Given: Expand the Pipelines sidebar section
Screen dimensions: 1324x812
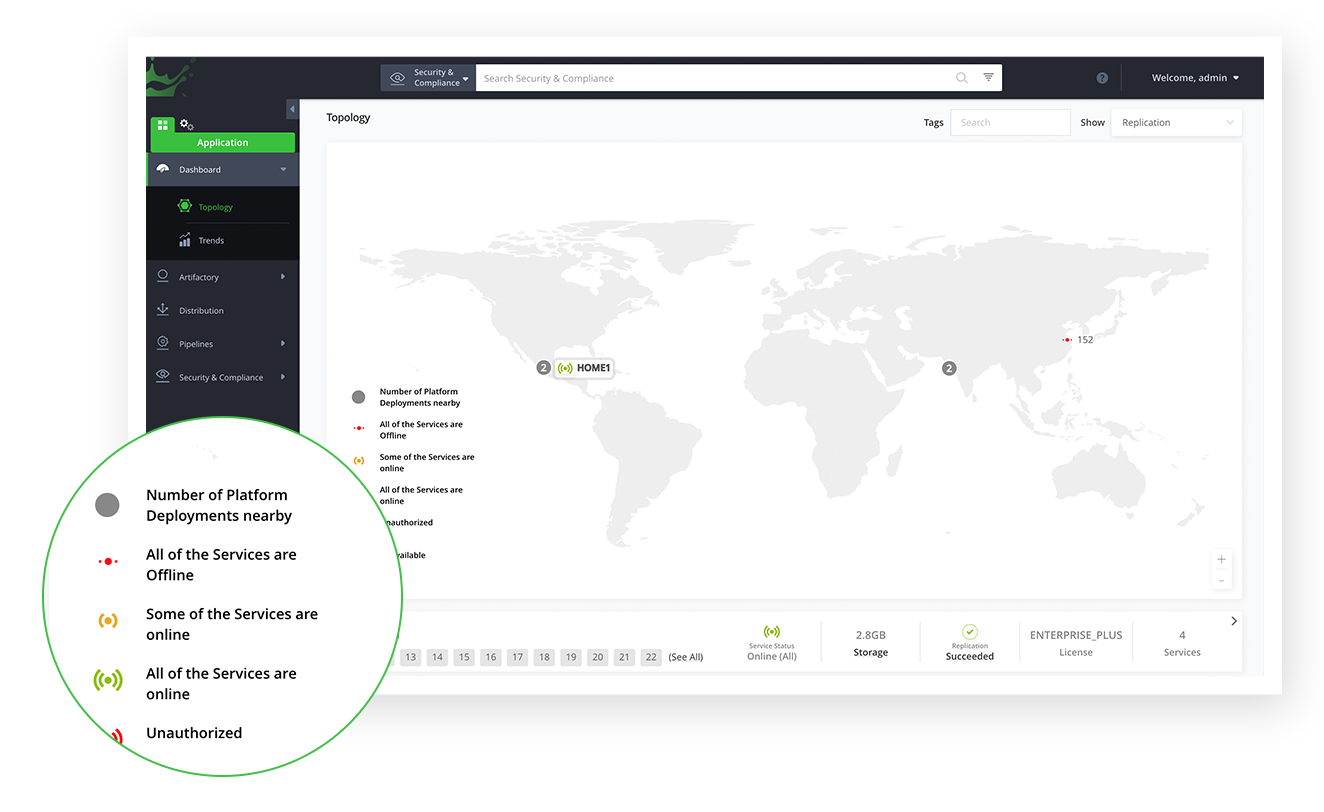Looking at the screenshot, I should [x=222, y=344].
